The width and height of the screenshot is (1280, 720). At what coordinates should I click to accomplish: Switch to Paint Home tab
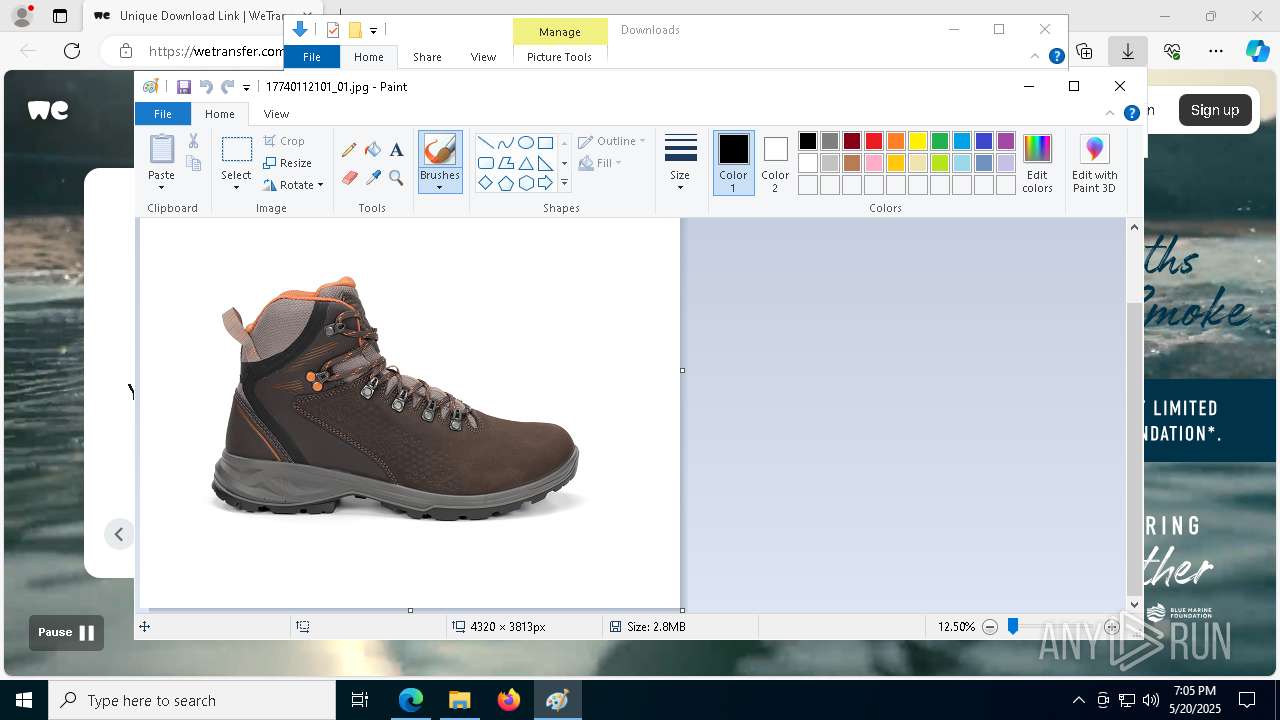point(220,114)
